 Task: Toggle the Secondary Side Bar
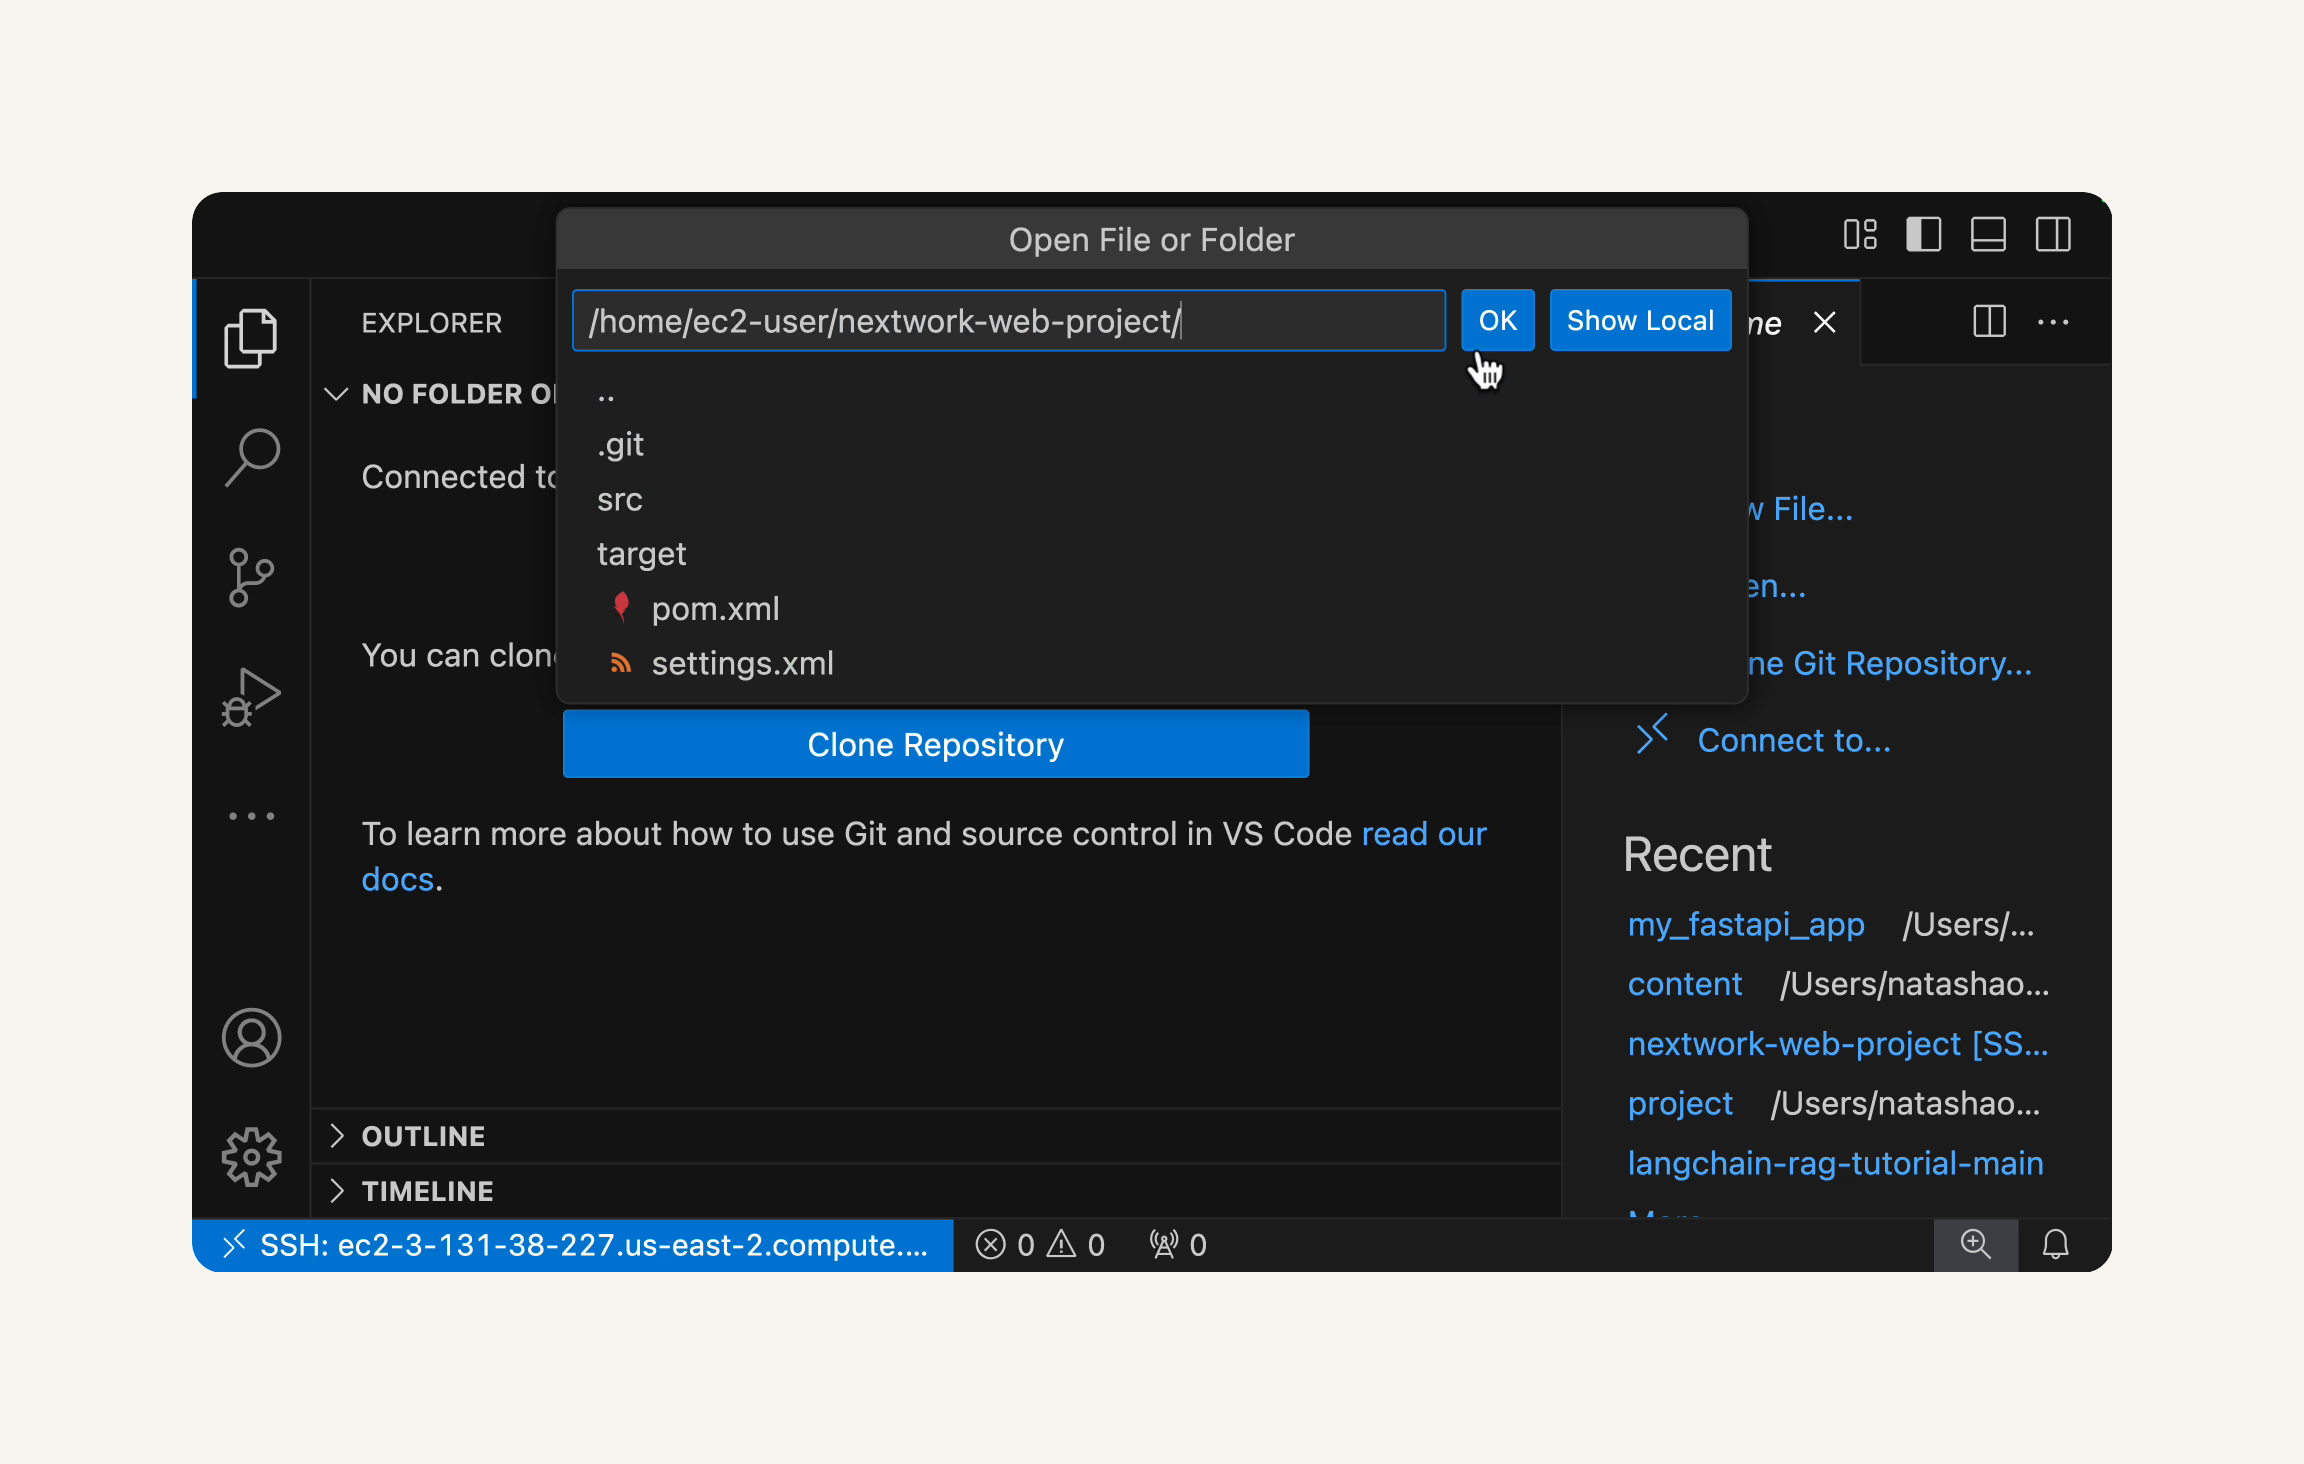2053,235
